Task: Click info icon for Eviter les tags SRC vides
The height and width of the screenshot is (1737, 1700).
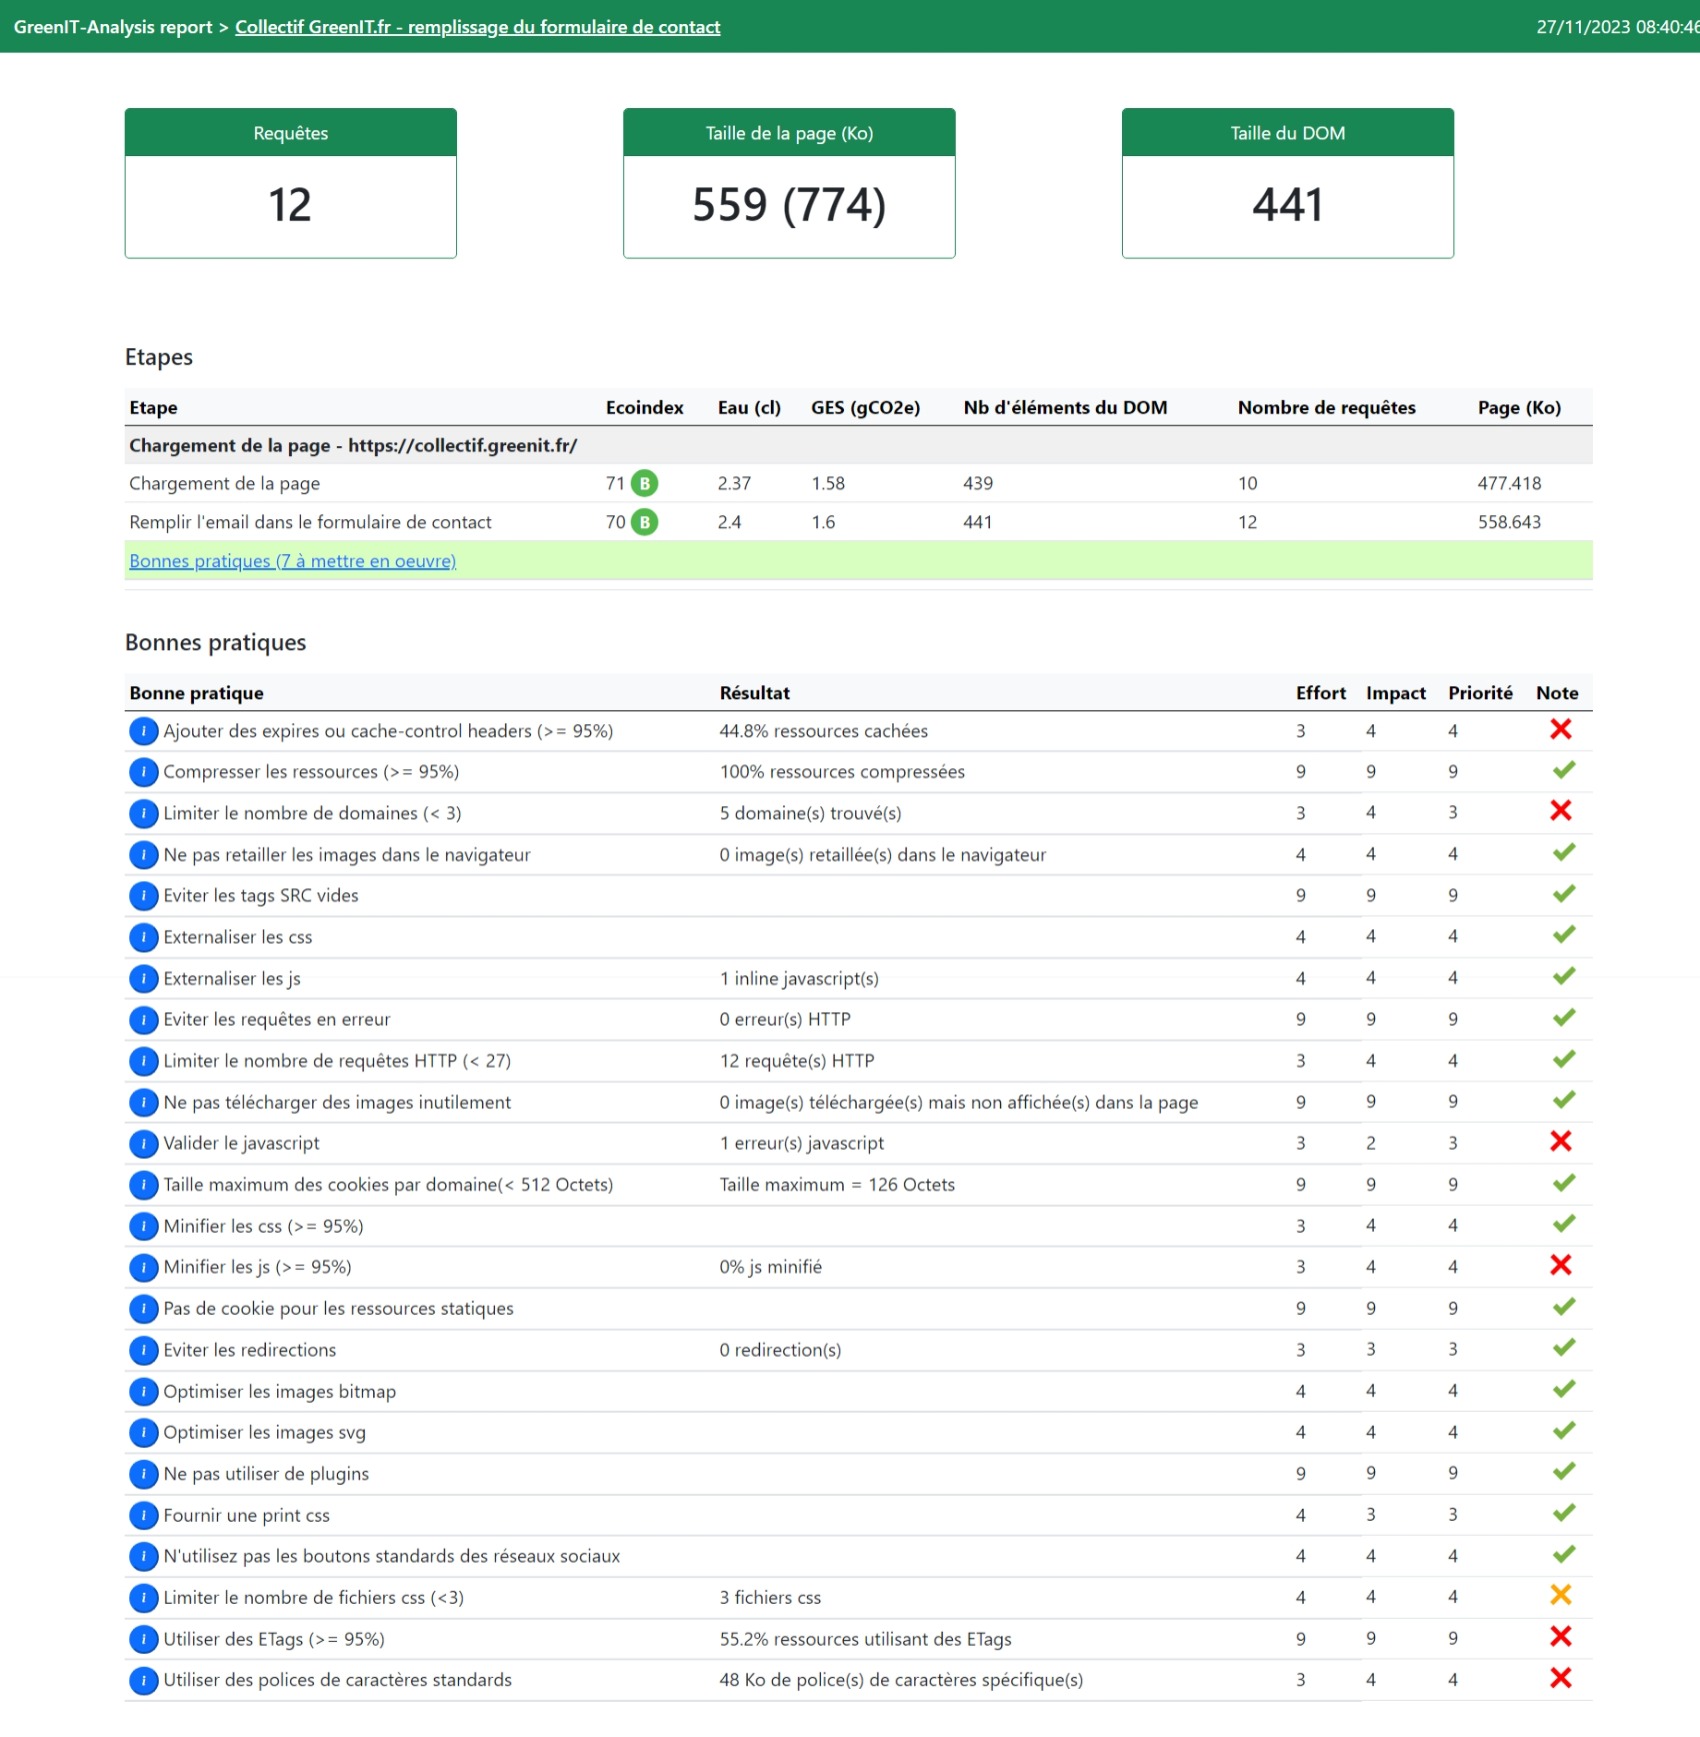Action: coord(143,896)
